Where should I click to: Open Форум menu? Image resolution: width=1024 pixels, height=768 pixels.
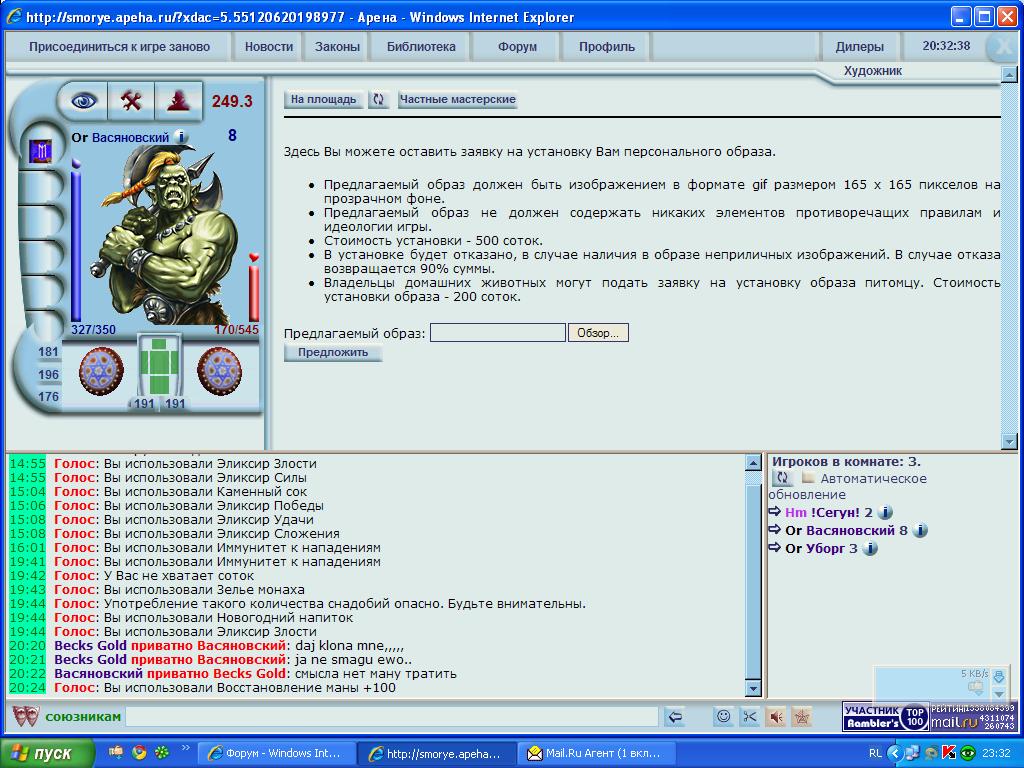(517, 47)
